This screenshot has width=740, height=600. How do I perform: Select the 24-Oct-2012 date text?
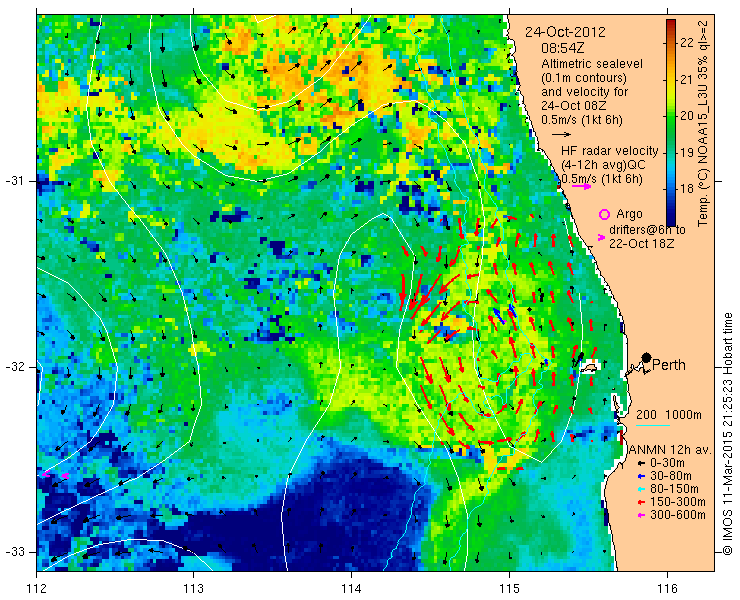coord(565,32)
